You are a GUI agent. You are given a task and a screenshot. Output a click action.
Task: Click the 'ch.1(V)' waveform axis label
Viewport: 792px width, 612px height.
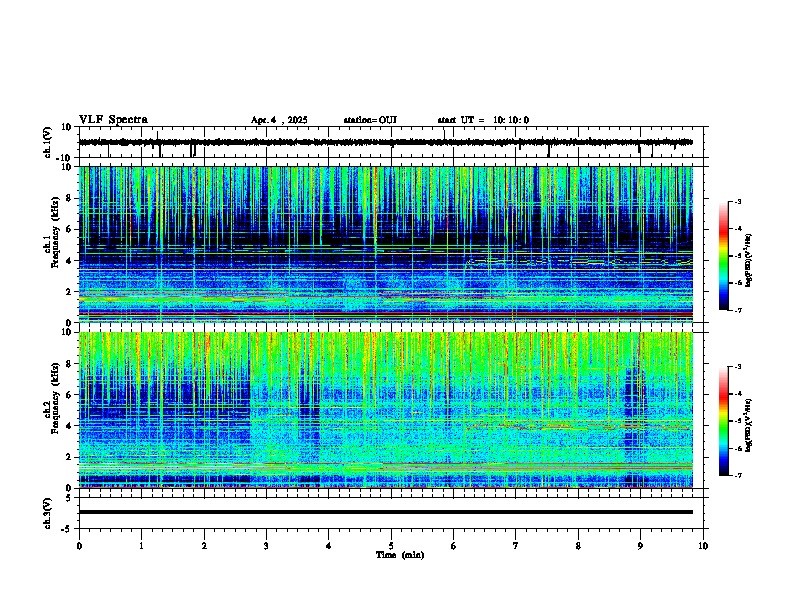[x=48, y=142]
